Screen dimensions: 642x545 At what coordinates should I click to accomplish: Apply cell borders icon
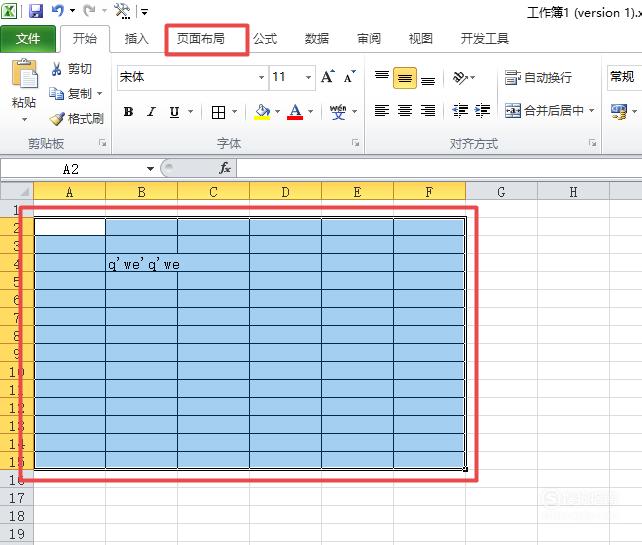(218, 112)
